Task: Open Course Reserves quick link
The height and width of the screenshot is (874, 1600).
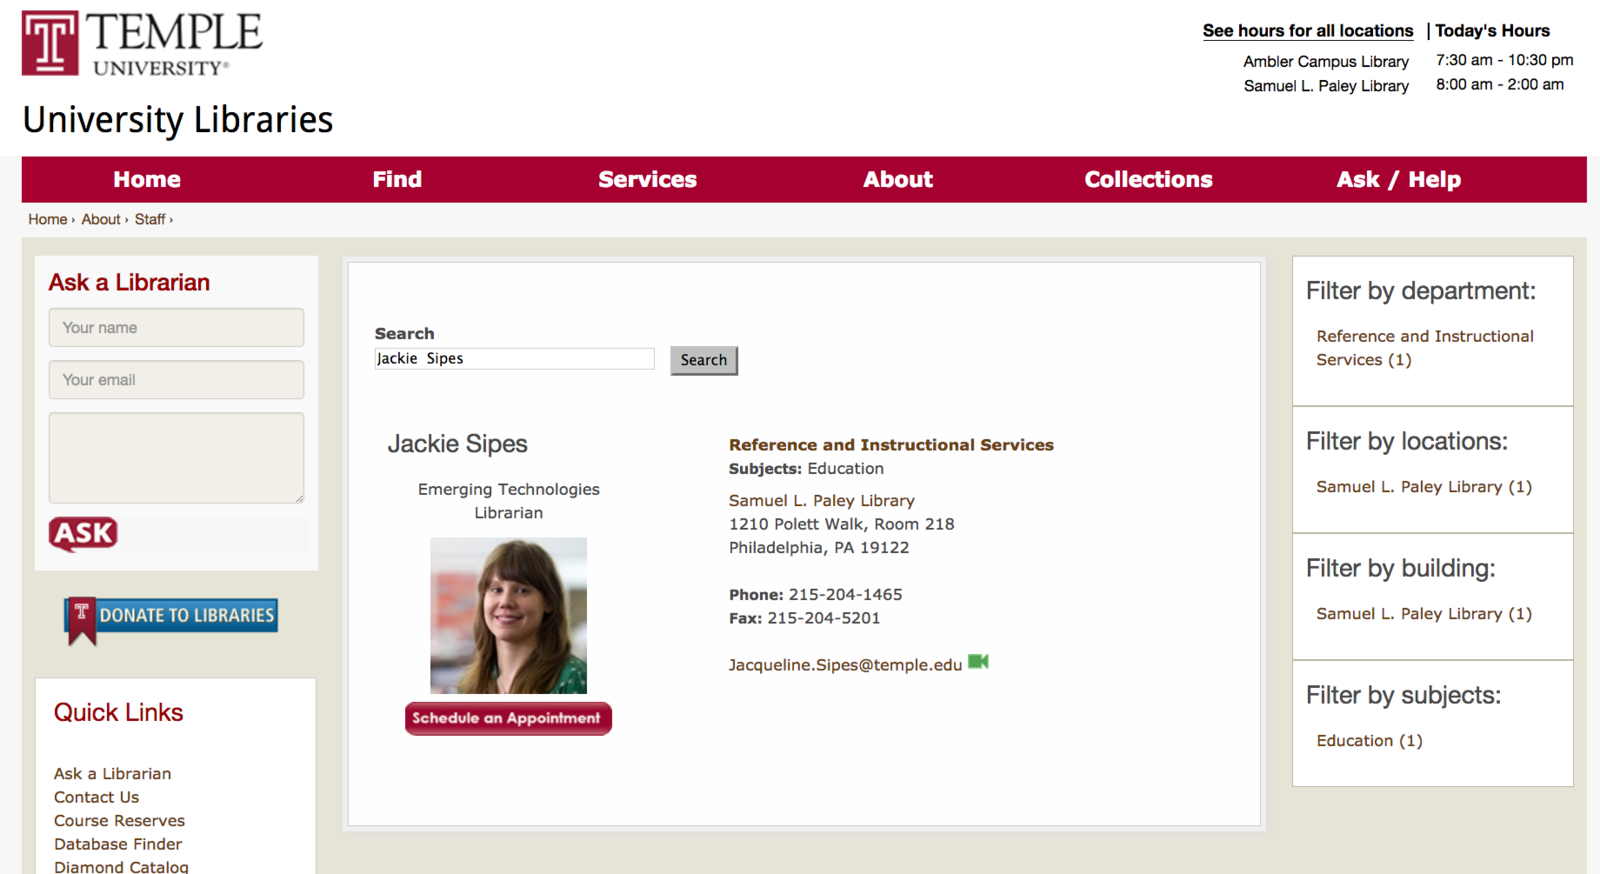Action: click(119, 821)
